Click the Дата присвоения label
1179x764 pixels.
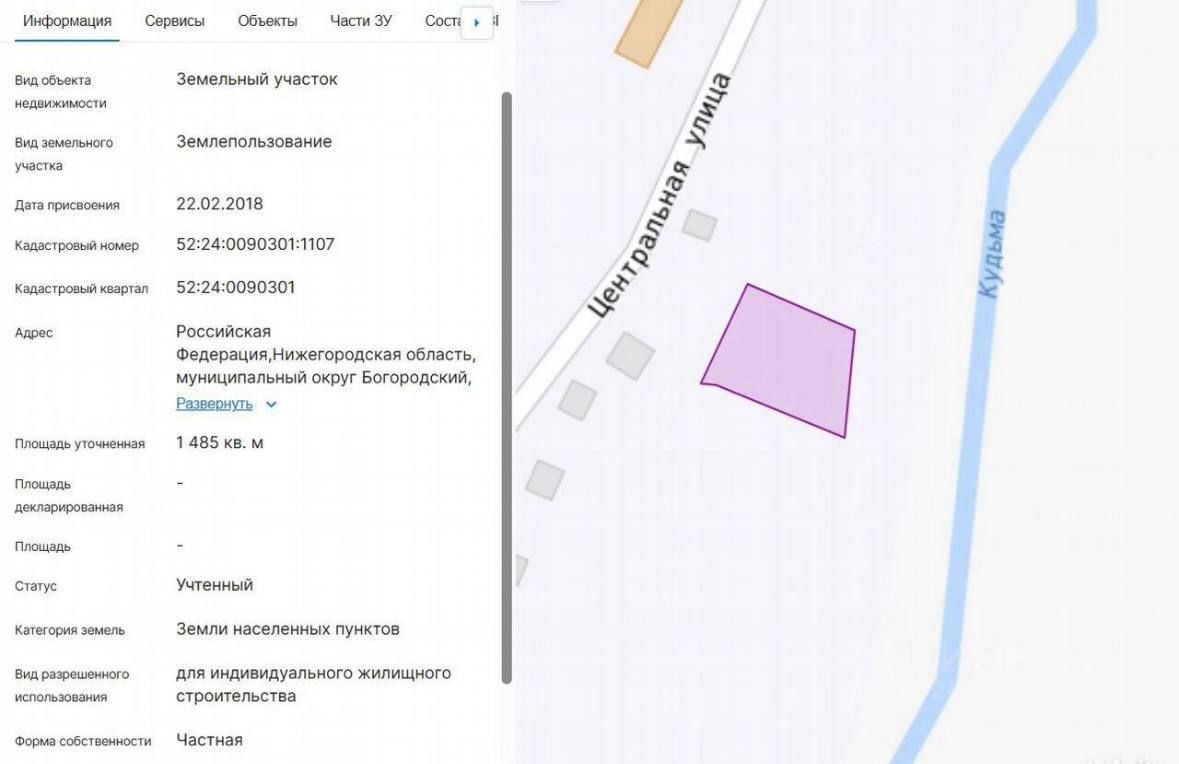[x=67, y=205]
